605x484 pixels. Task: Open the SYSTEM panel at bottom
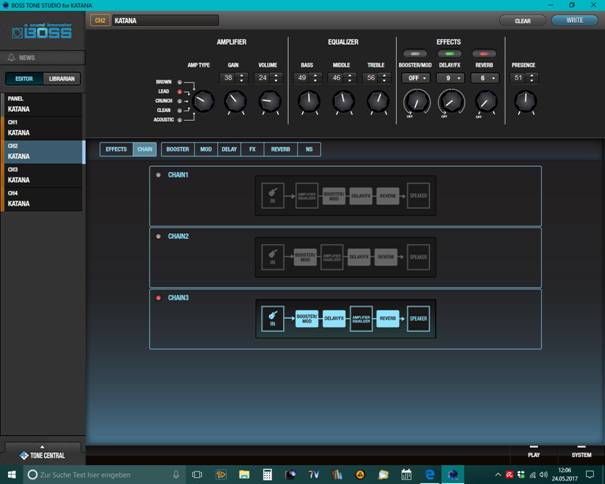click(581, 452)
